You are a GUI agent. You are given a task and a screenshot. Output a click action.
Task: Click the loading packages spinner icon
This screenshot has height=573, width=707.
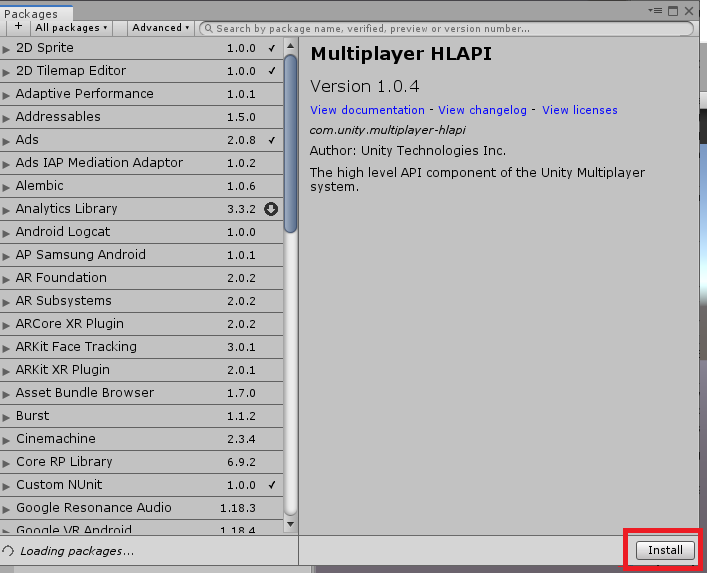(8, 551)
